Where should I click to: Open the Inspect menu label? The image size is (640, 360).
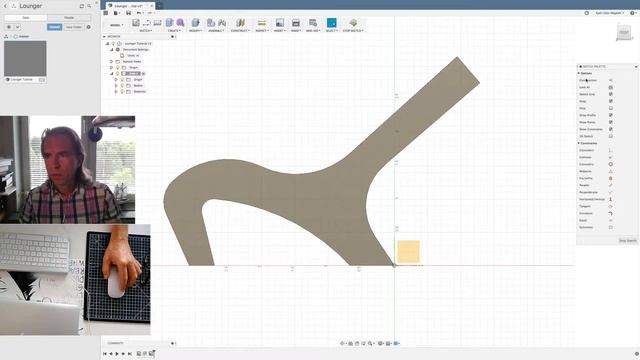(262, 31)
